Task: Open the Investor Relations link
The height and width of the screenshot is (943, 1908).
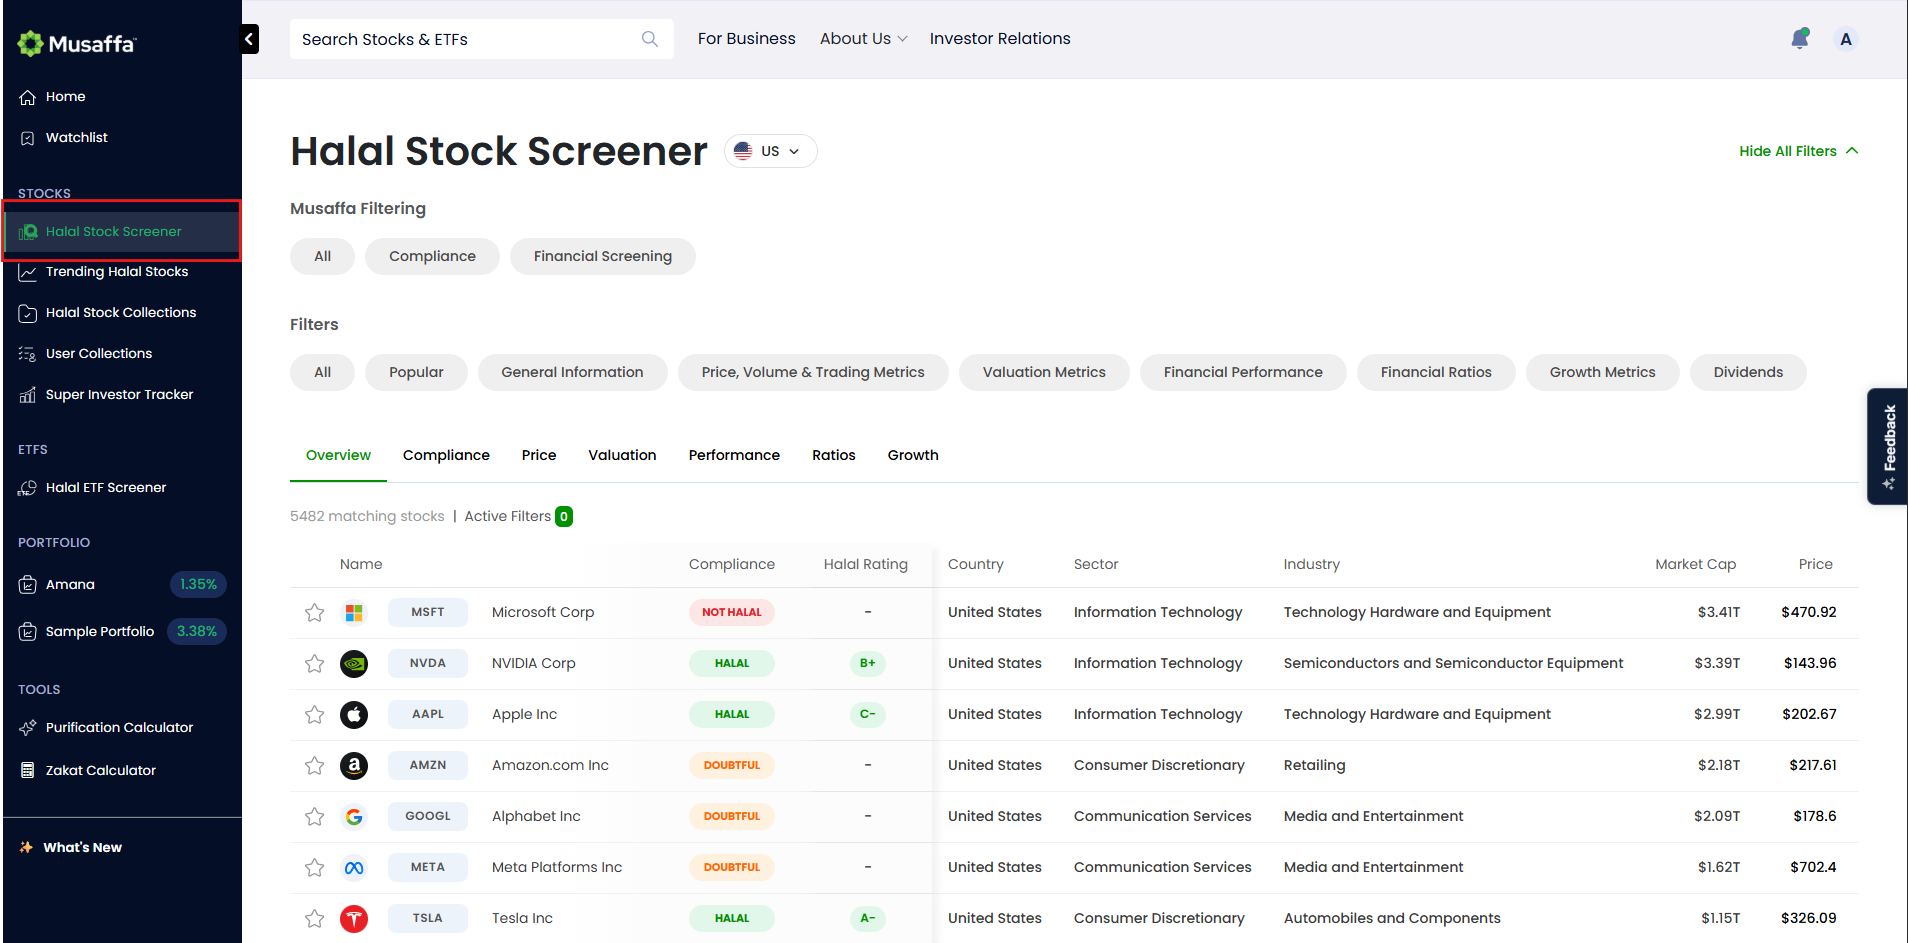Action: pyautogui.click(x=1000, y=39)
